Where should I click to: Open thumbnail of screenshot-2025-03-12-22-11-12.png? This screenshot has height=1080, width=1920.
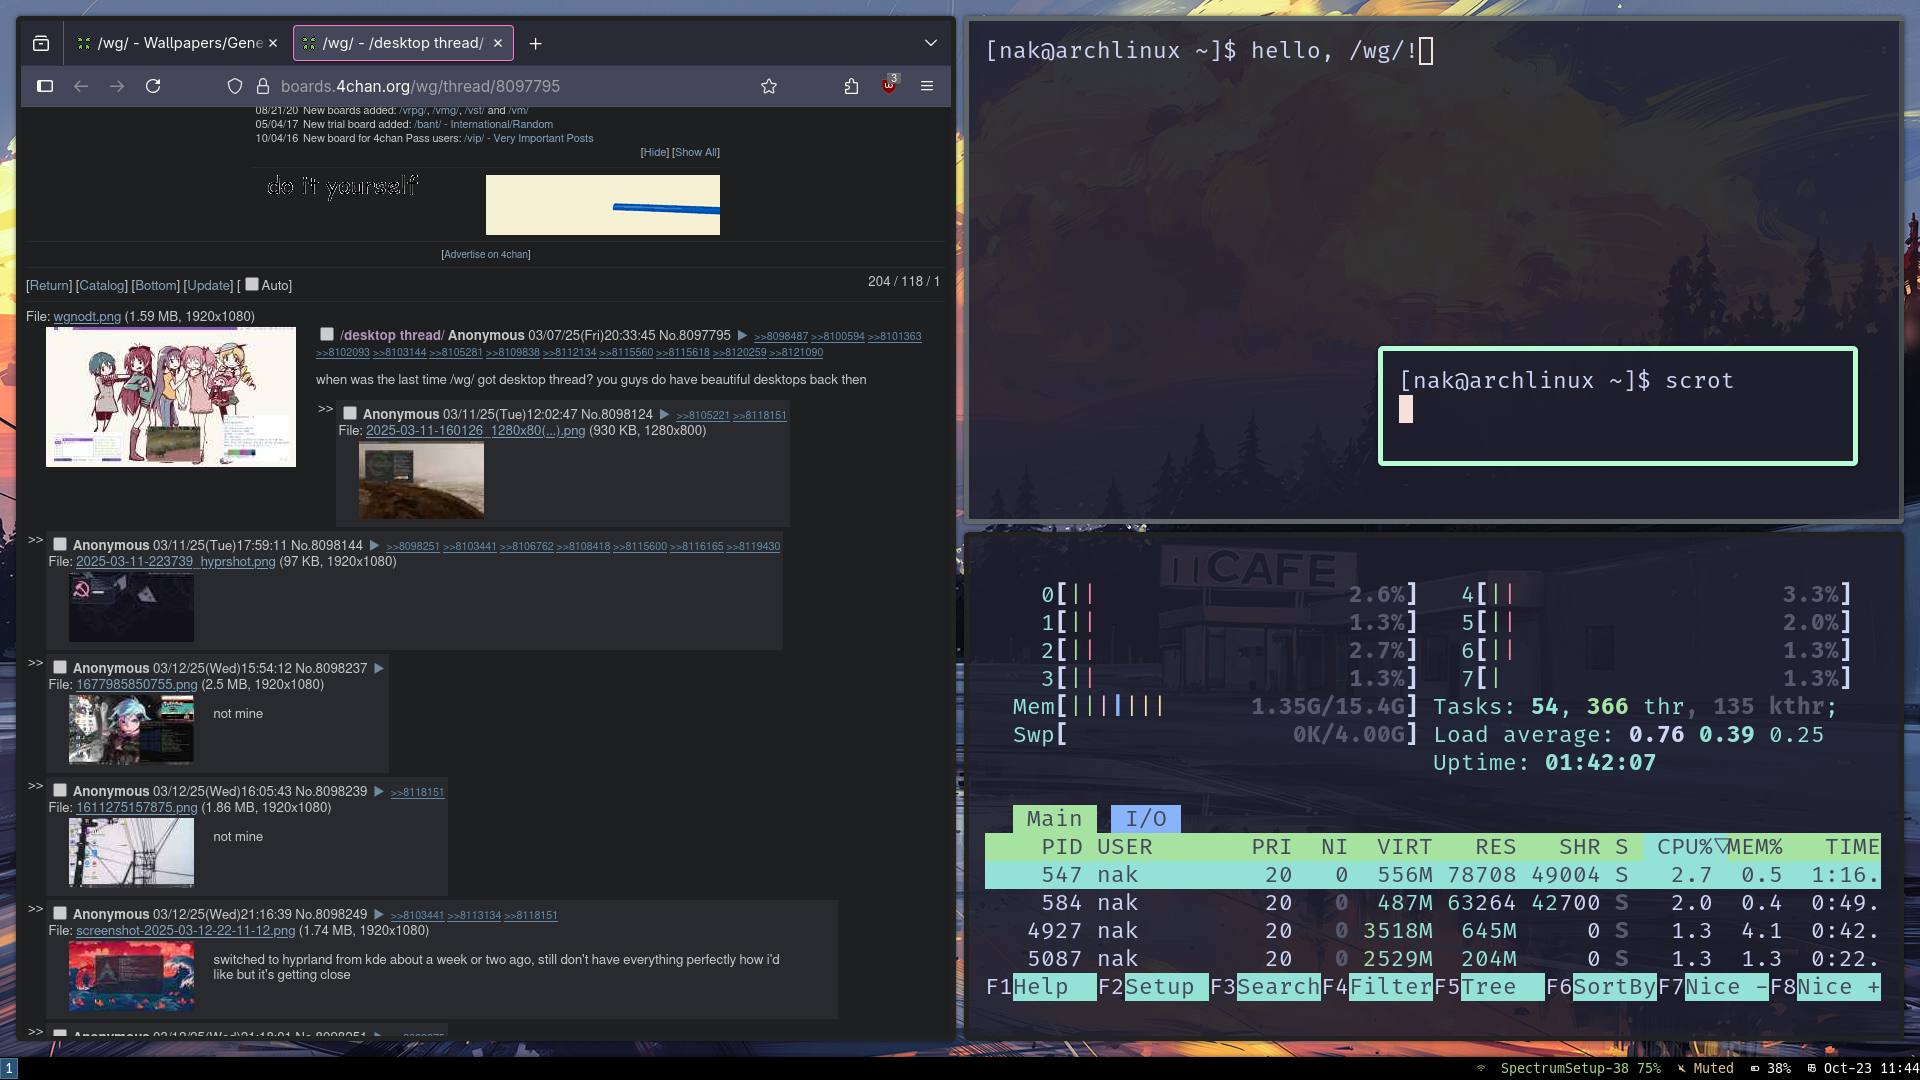[131, 976]
